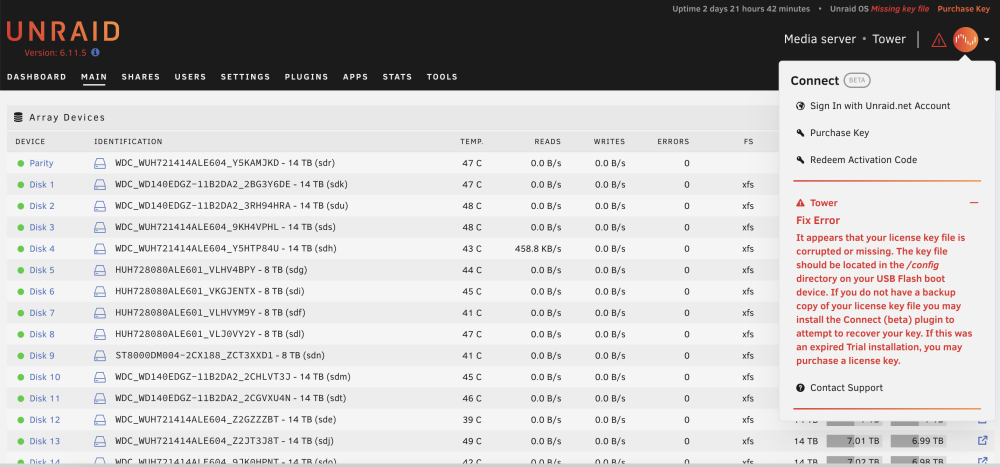Image resolution: width=1000 pixels, height=467 pixels.
Task: Collapse the Connect dropdown arrow
Action: pos(987,40)
